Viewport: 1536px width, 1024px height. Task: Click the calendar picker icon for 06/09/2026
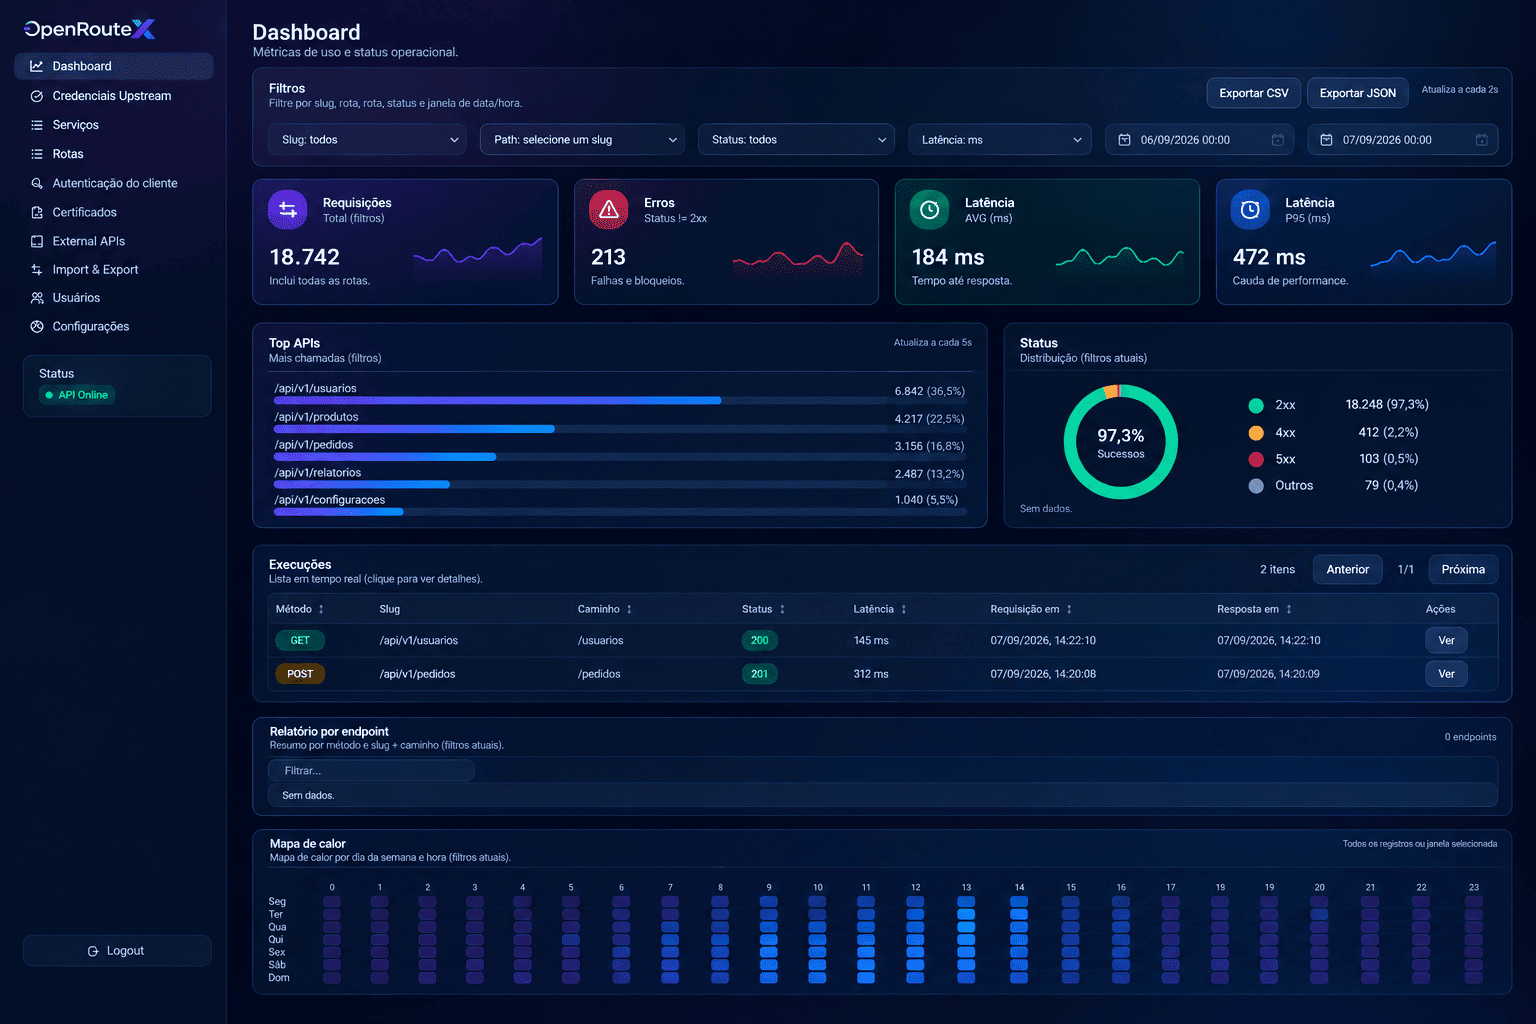tap(1278, 140)
